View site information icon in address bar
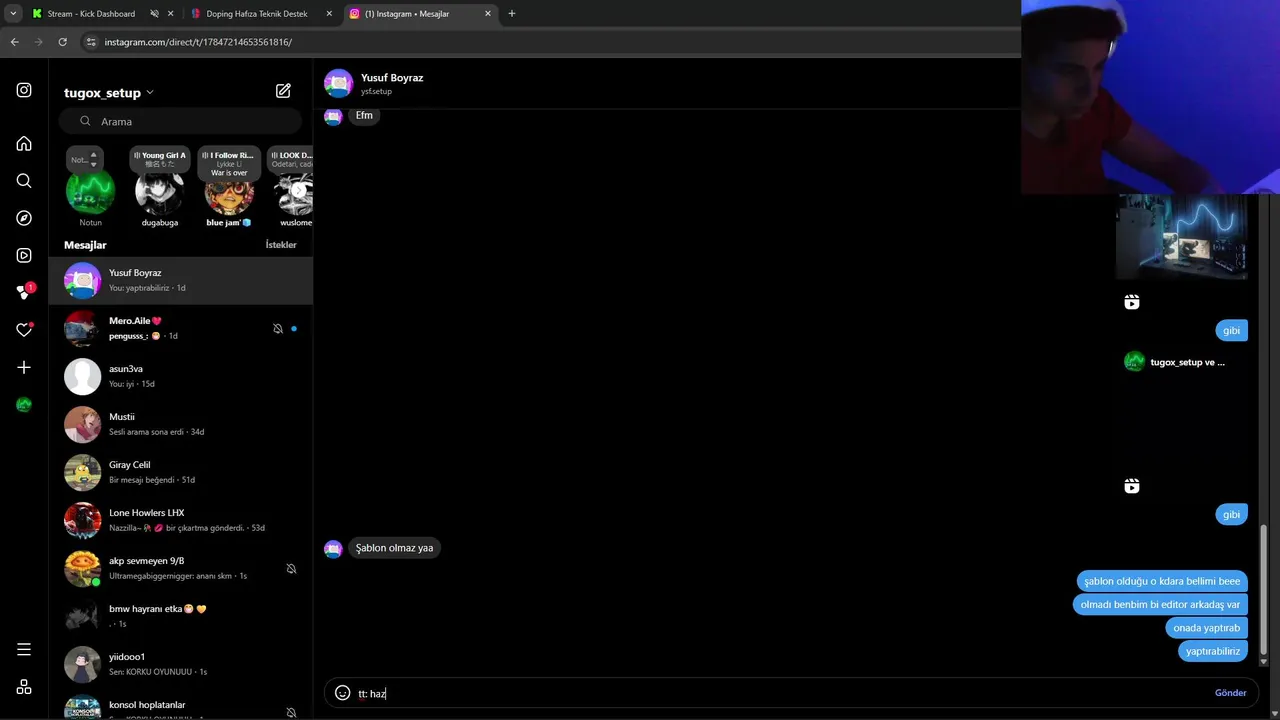Screen dimensions: 1280x720 (x=91, y=42)
